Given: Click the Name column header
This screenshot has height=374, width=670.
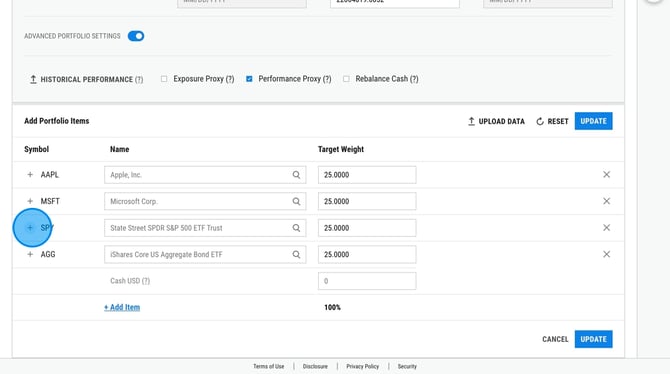Looking at the screenshot, I should pyautogui.click(x=119, y=149).
